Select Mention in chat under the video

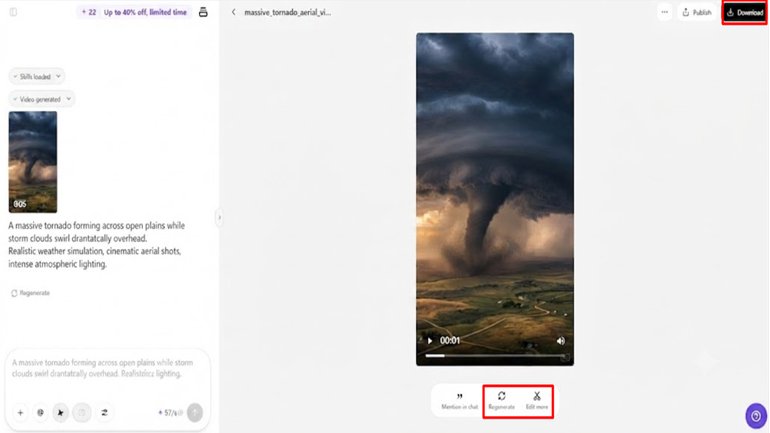point(459,401)
